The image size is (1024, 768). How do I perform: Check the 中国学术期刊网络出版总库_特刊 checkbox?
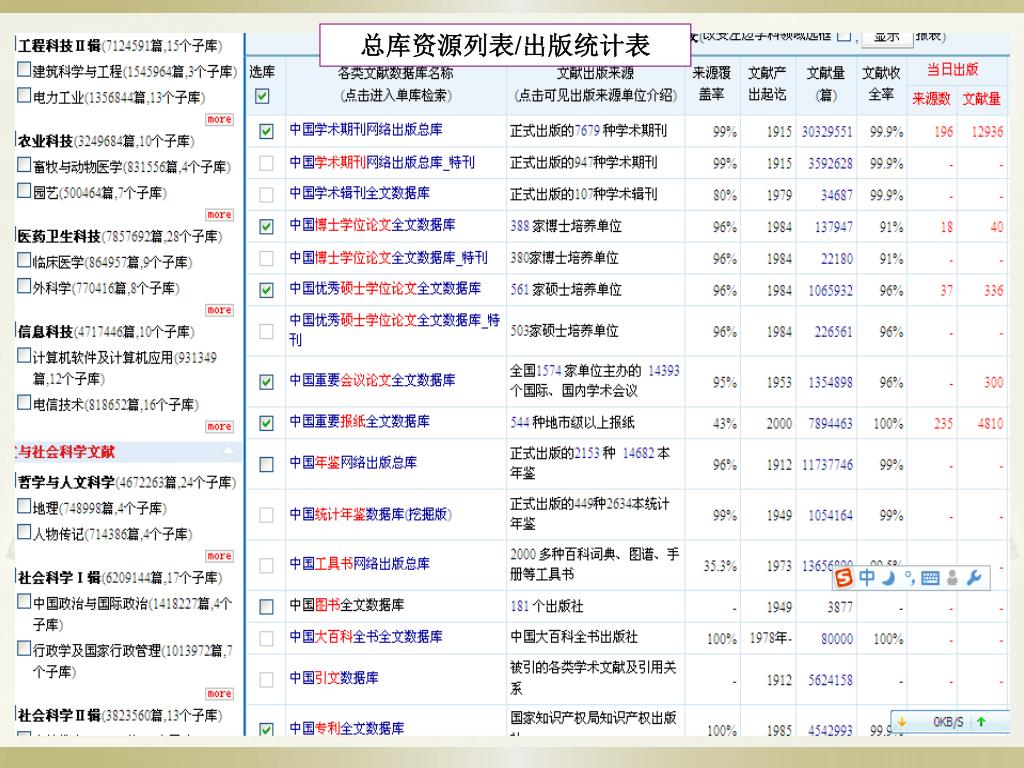(266, 163)
